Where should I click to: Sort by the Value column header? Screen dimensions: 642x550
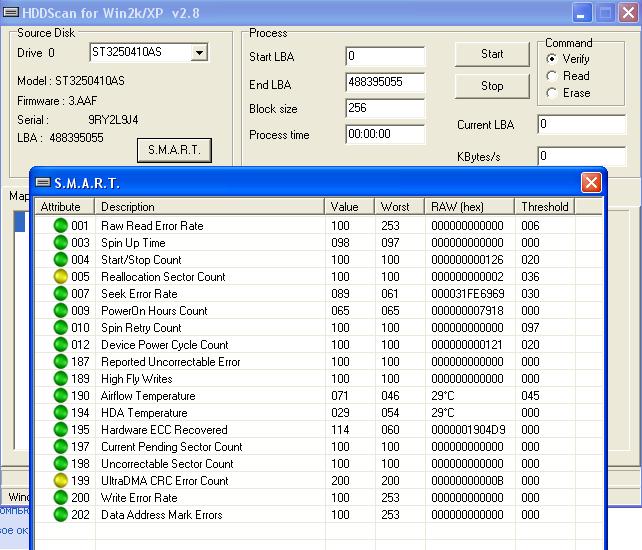click(350, 206)
